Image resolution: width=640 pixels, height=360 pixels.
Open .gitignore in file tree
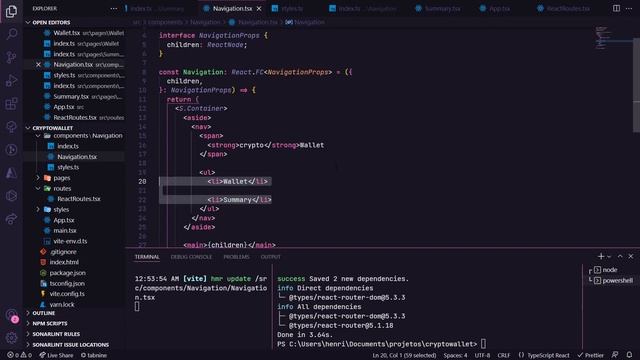63,252
